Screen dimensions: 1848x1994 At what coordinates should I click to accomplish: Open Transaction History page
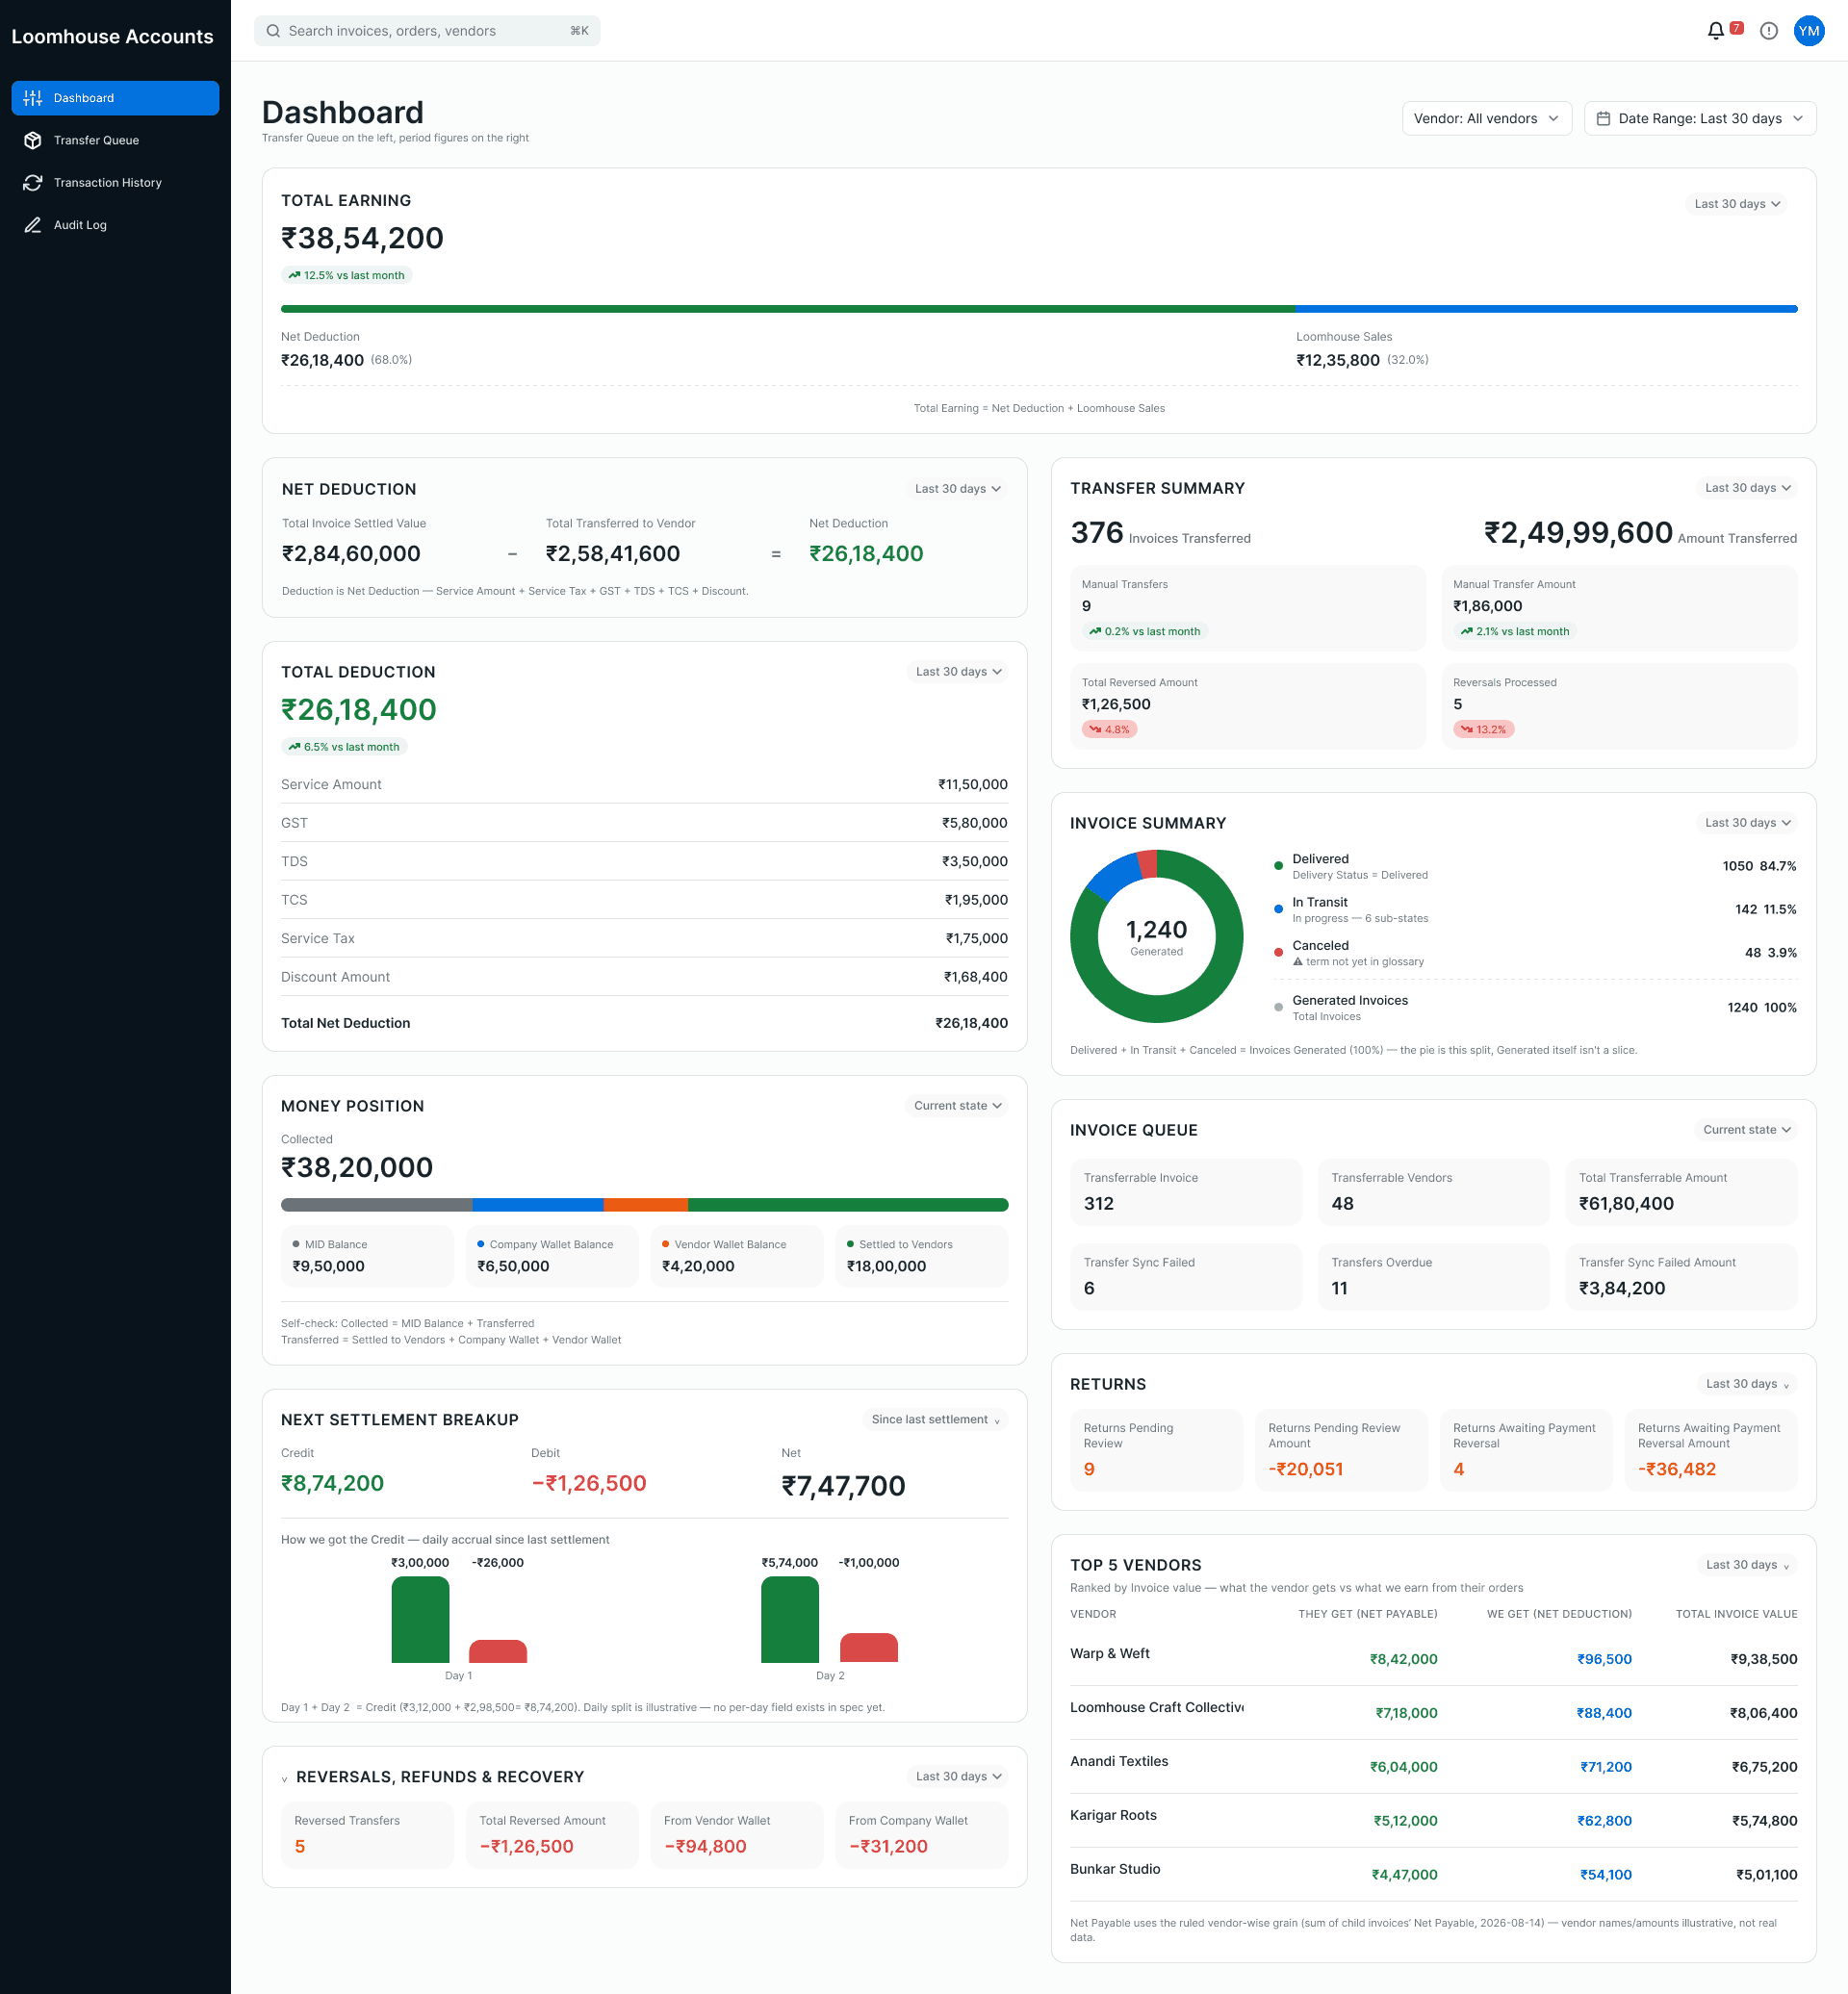point(115,183)
